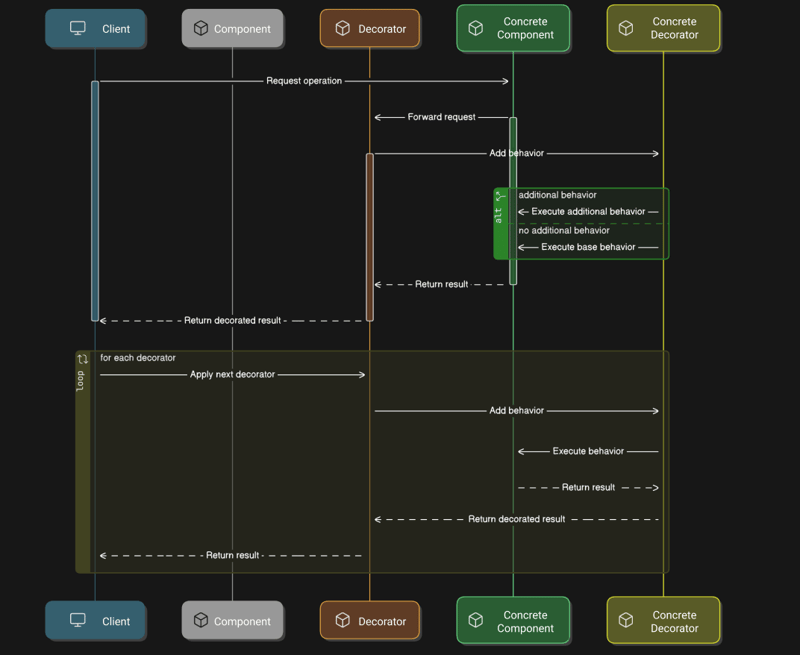
Task: Click the blue Client activation bar
Action: pyautogui.click(x=95, y=200)
